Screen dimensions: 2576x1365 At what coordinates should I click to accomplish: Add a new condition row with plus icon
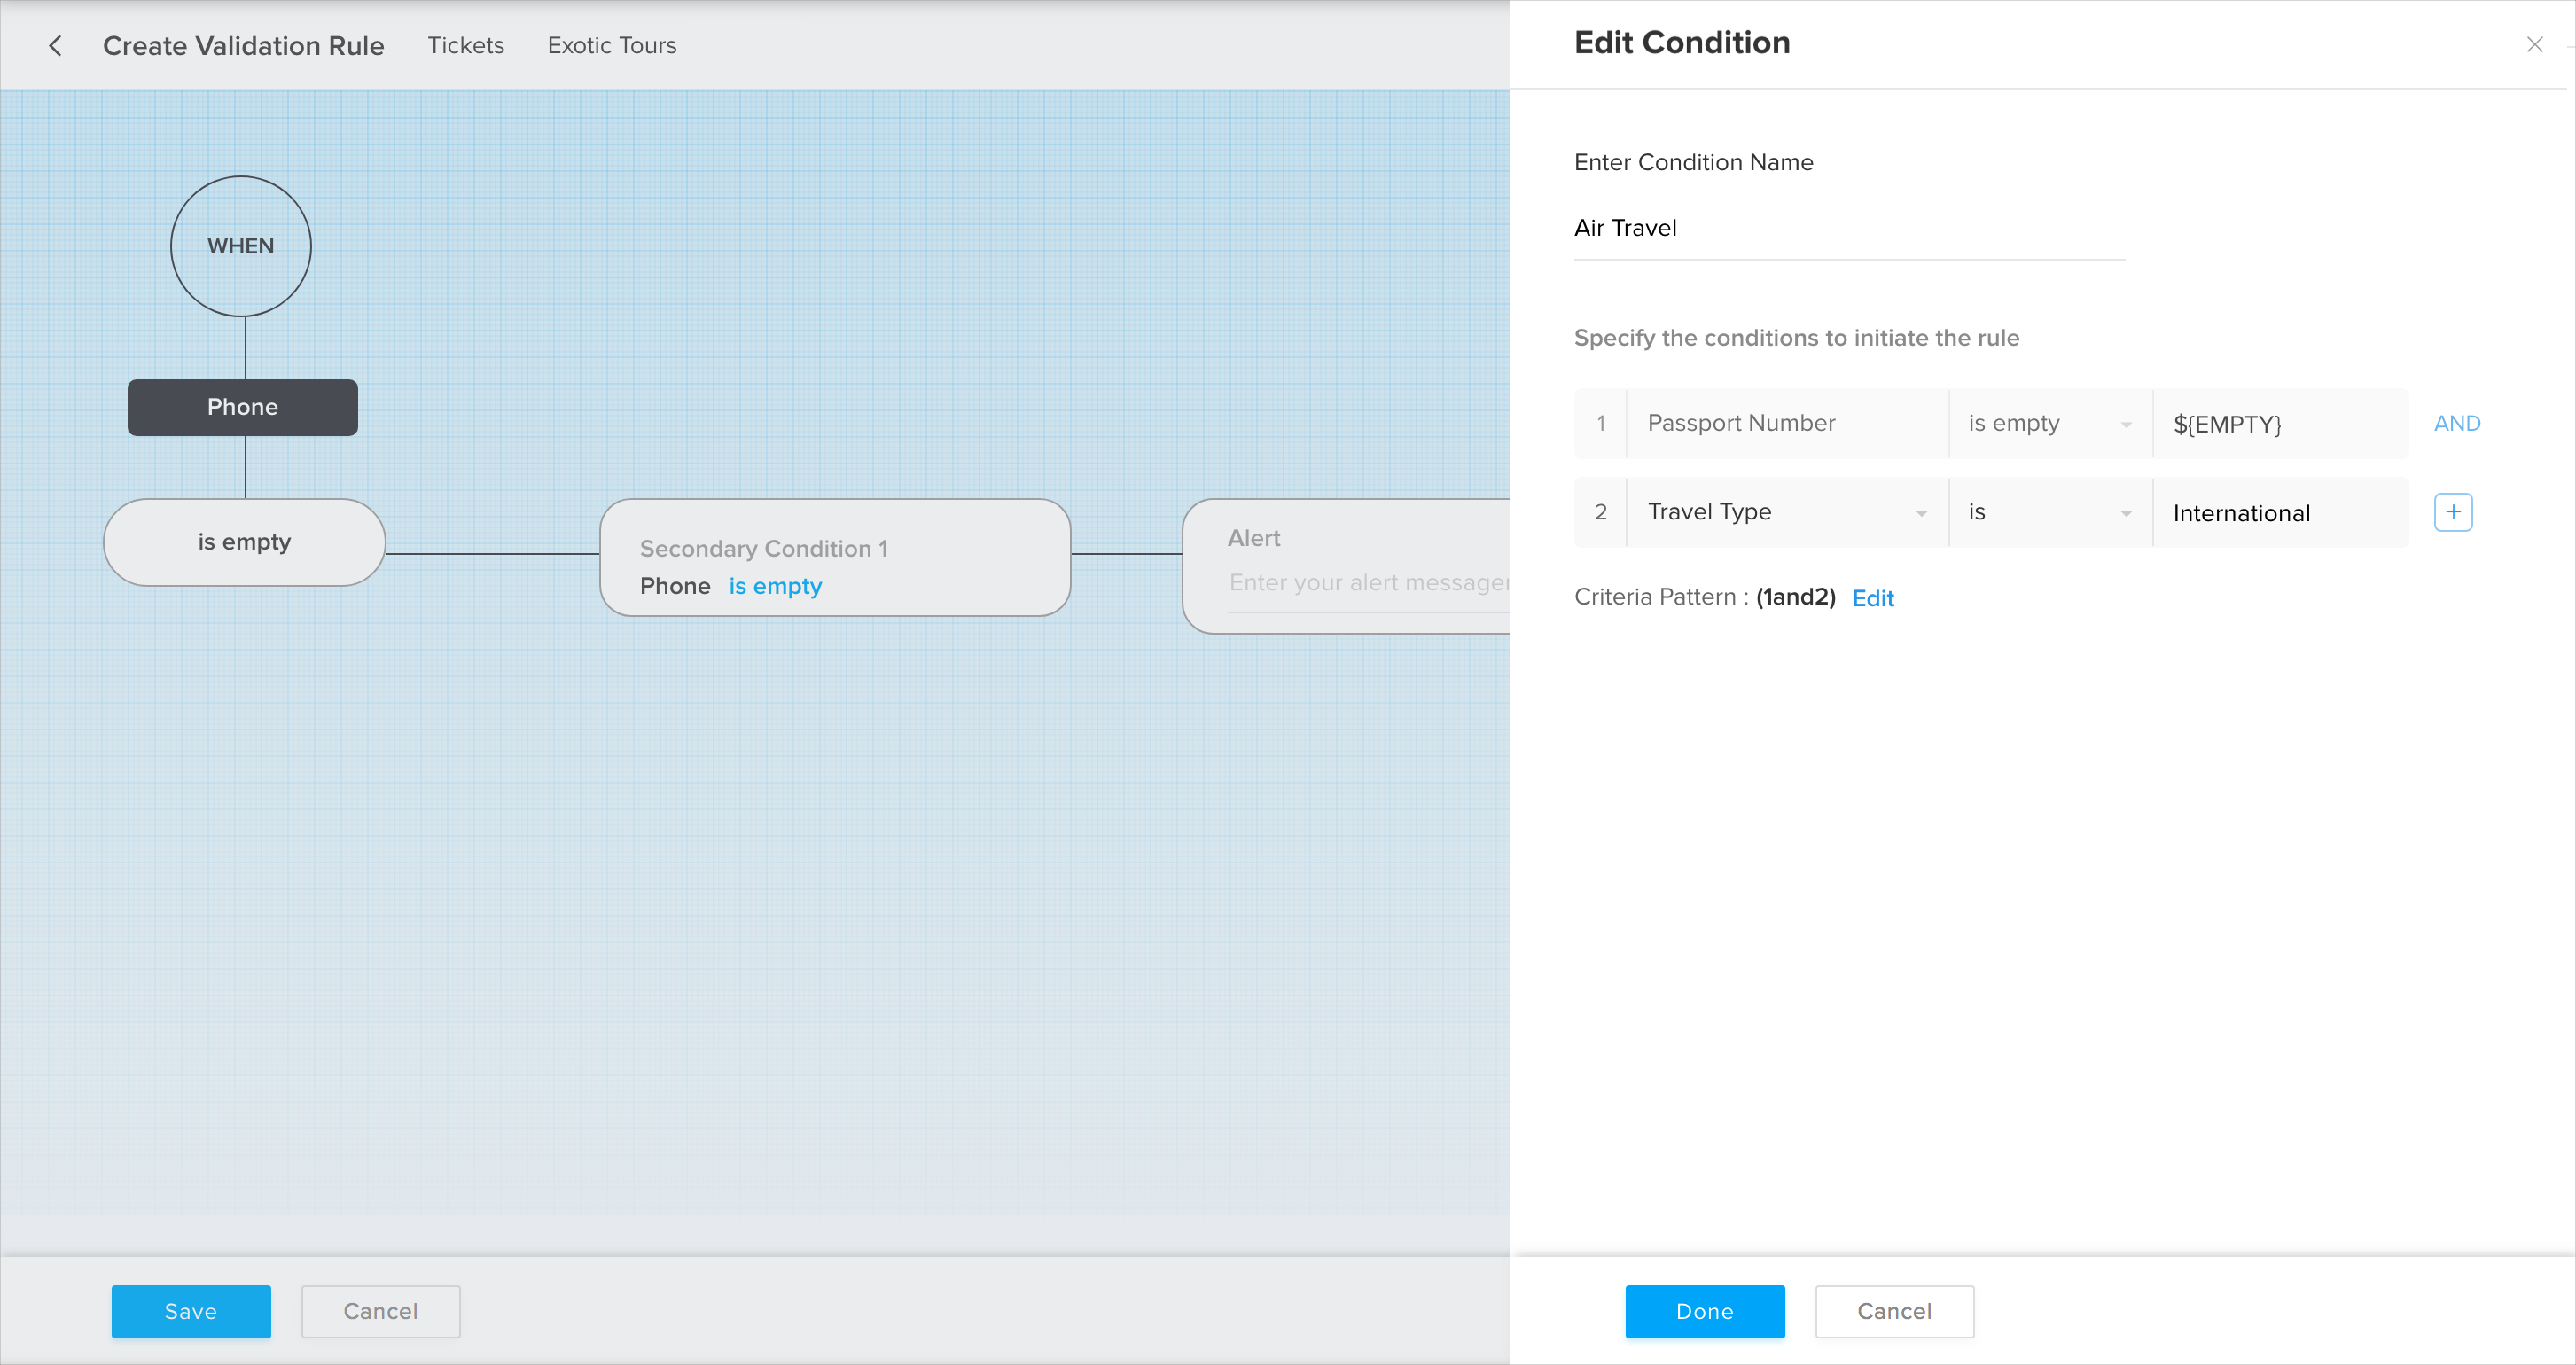tap(2452, 512)
